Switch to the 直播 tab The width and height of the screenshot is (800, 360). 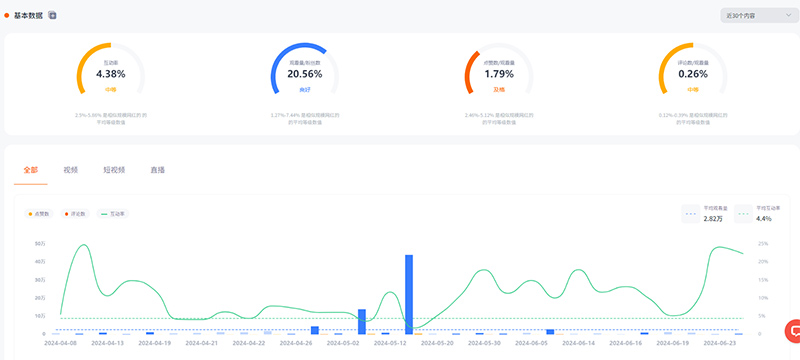(x=158, y=170)
